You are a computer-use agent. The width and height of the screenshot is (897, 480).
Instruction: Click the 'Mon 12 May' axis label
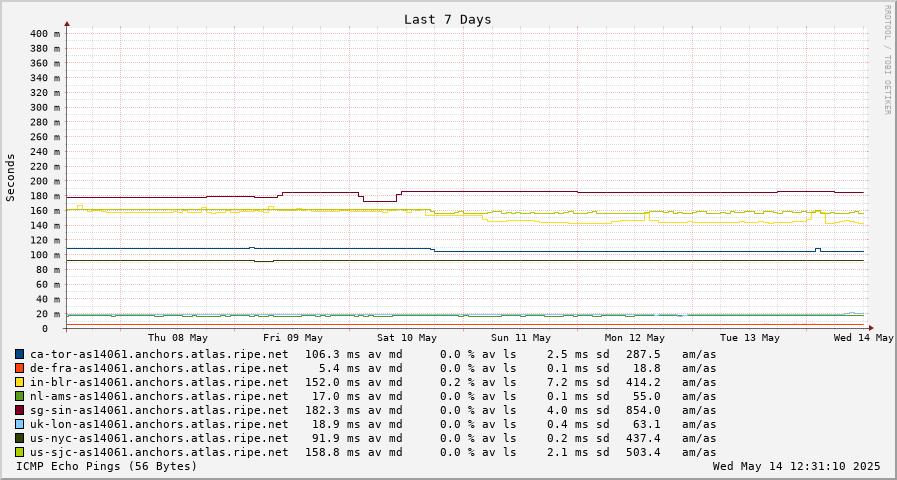click(x=635, y=338)
